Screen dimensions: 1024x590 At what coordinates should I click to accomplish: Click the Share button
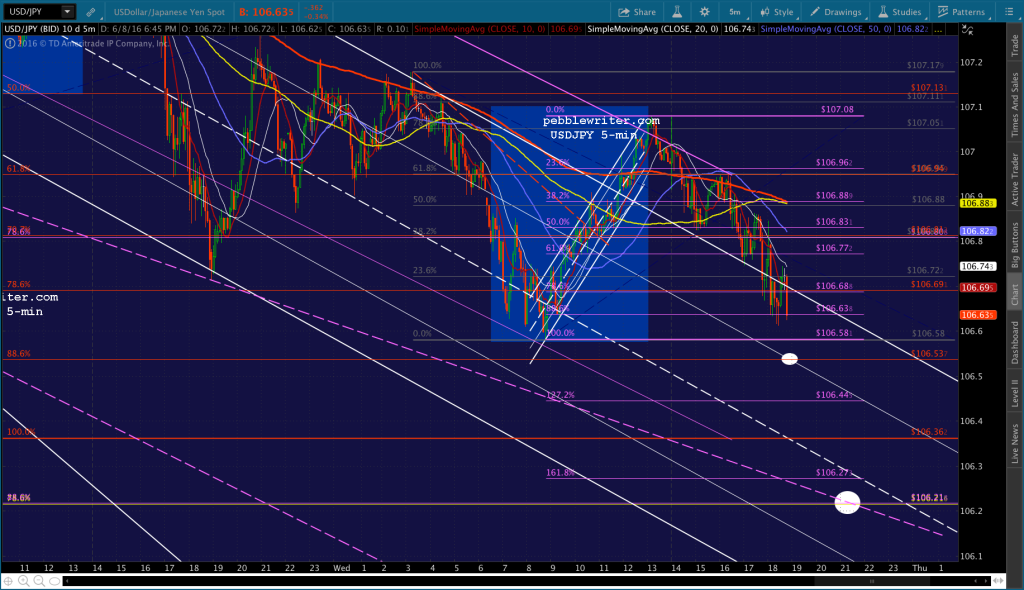(637, 12)
